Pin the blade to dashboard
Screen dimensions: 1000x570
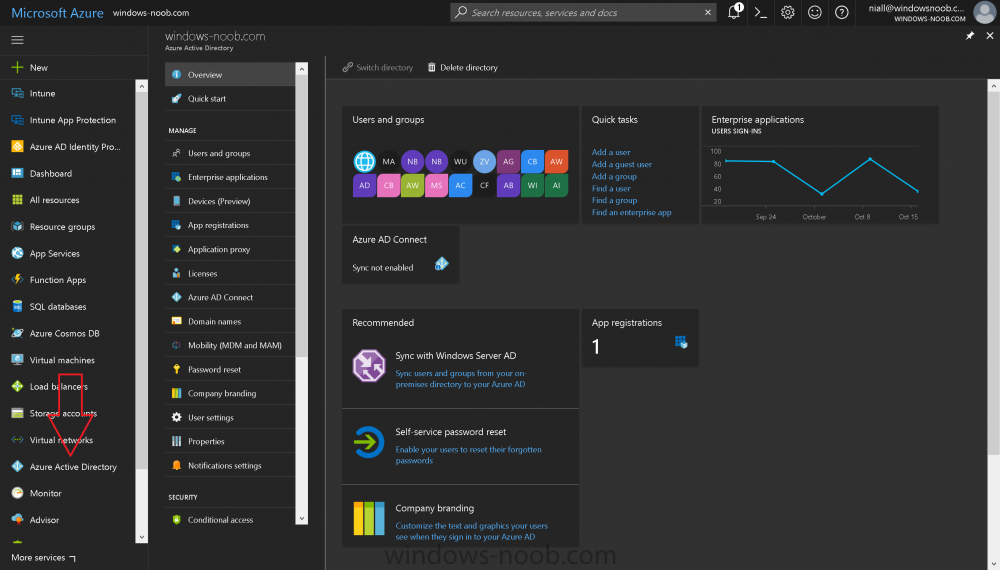click(970, 36)
